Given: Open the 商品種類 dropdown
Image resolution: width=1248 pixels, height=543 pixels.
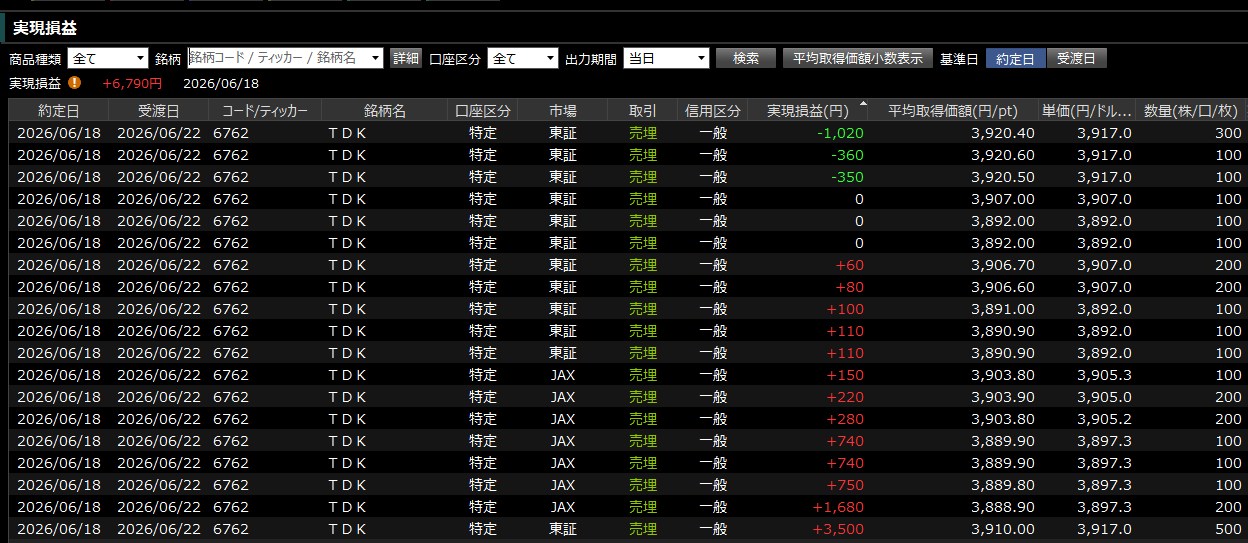Looking at the screenshot, I should [108, 58].
